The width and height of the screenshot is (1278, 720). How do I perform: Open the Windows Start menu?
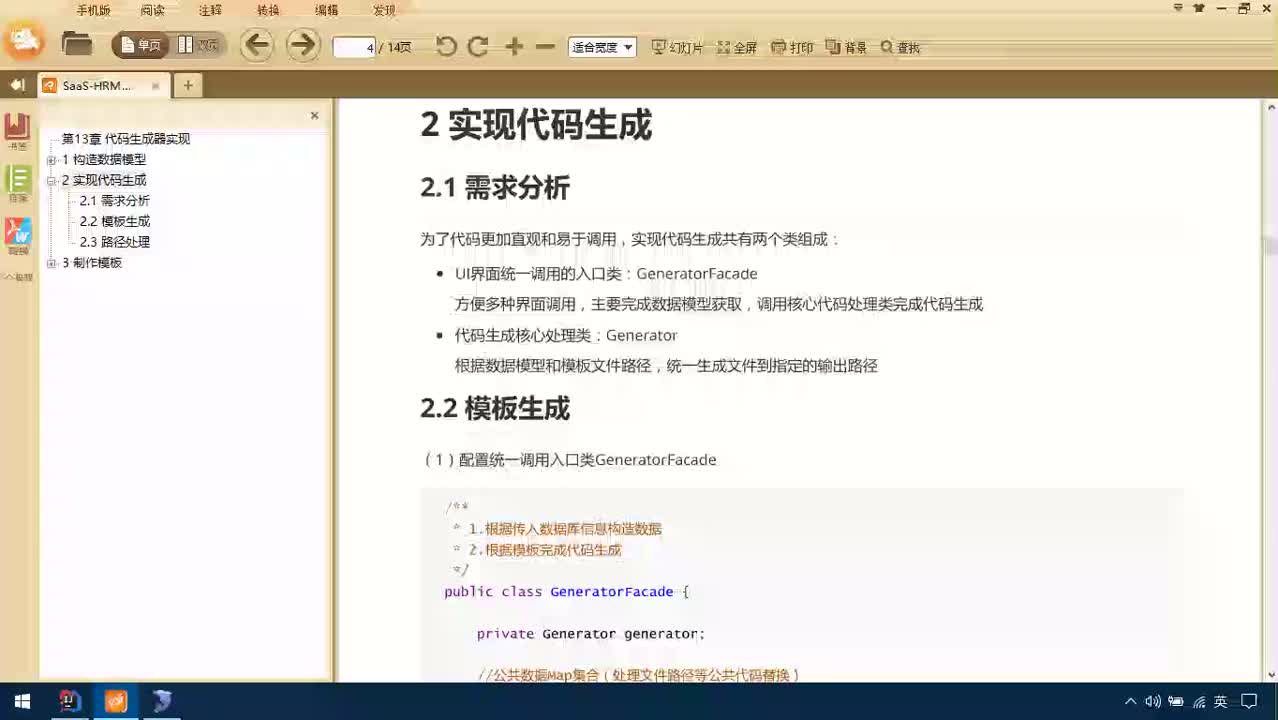[x=22, y=702]
